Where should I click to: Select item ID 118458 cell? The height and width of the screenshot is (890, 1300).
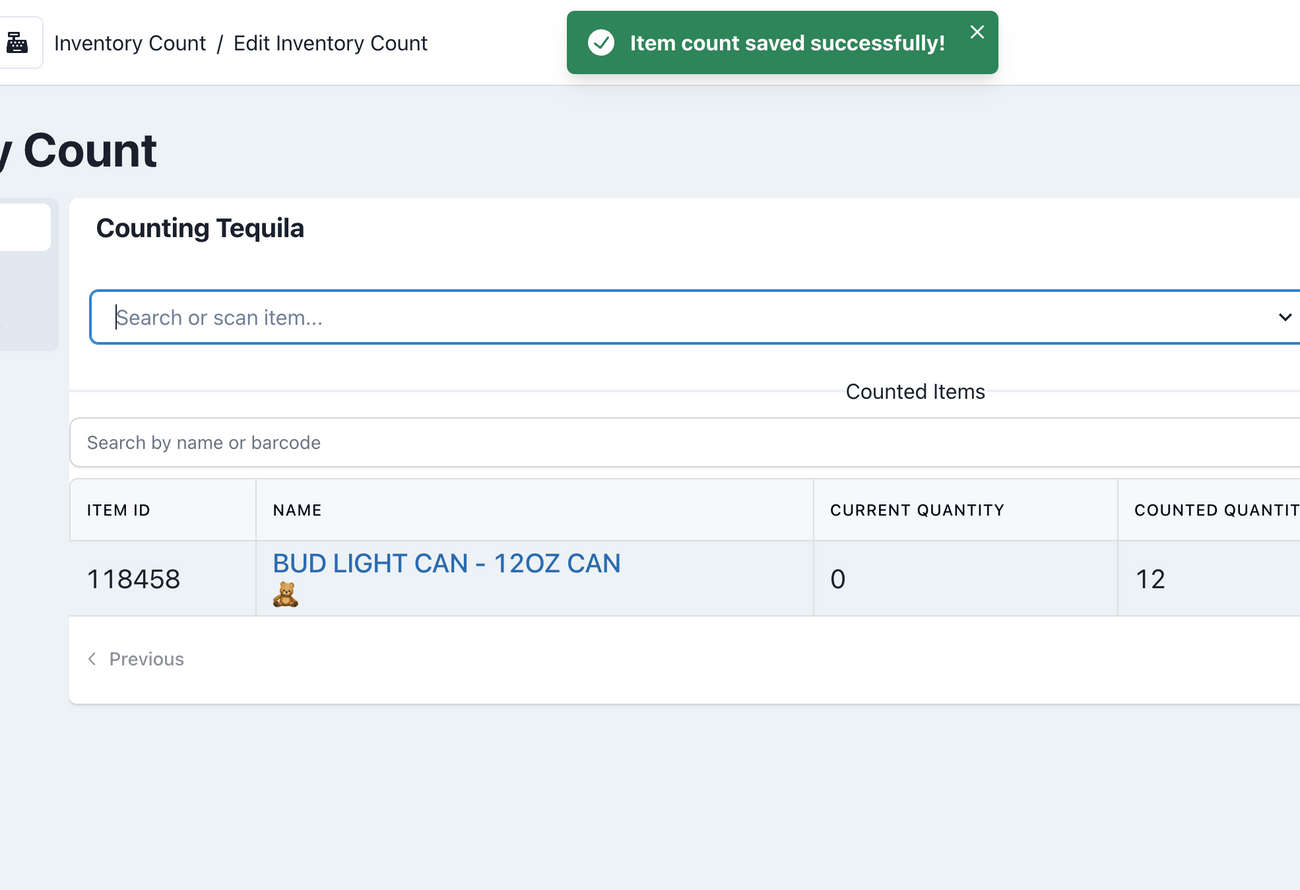point(133,579)
